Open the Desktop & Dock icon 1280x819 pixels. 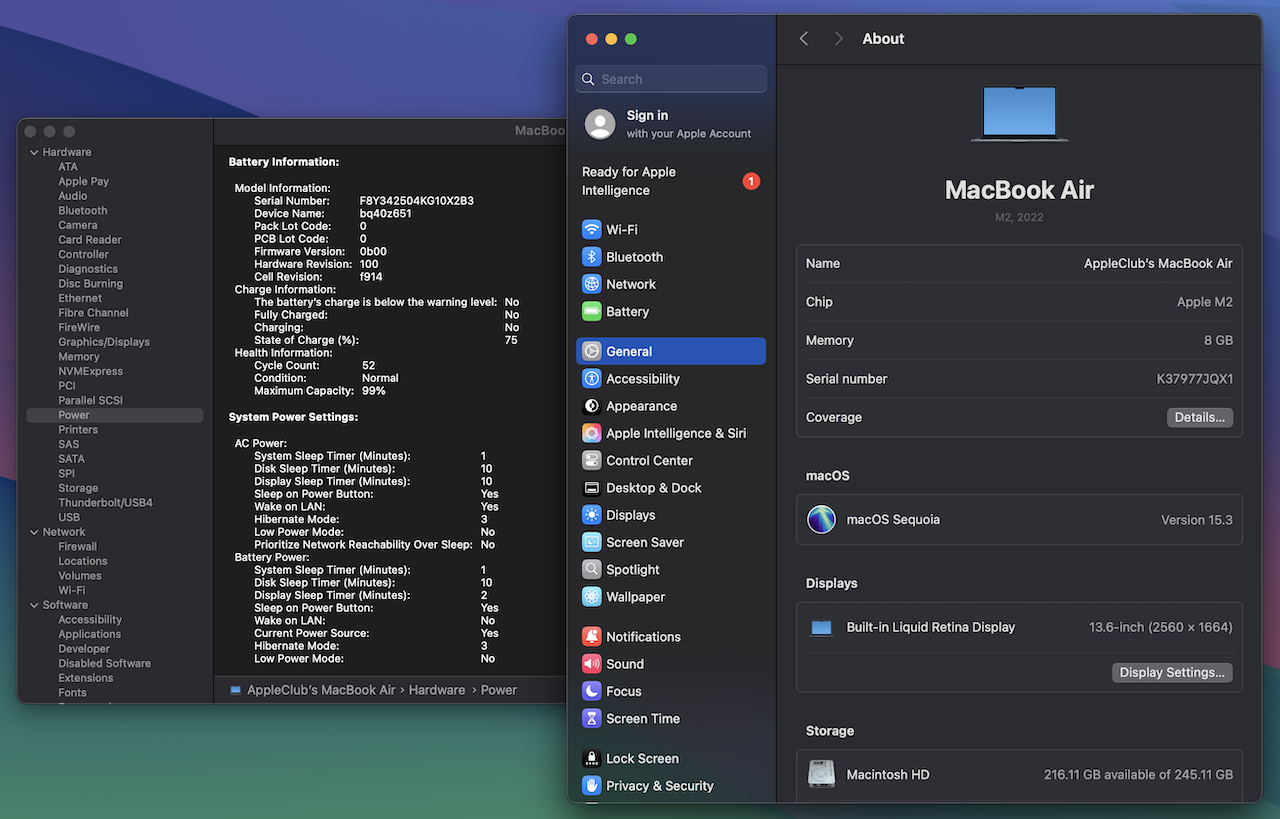[x=592, y=488]
